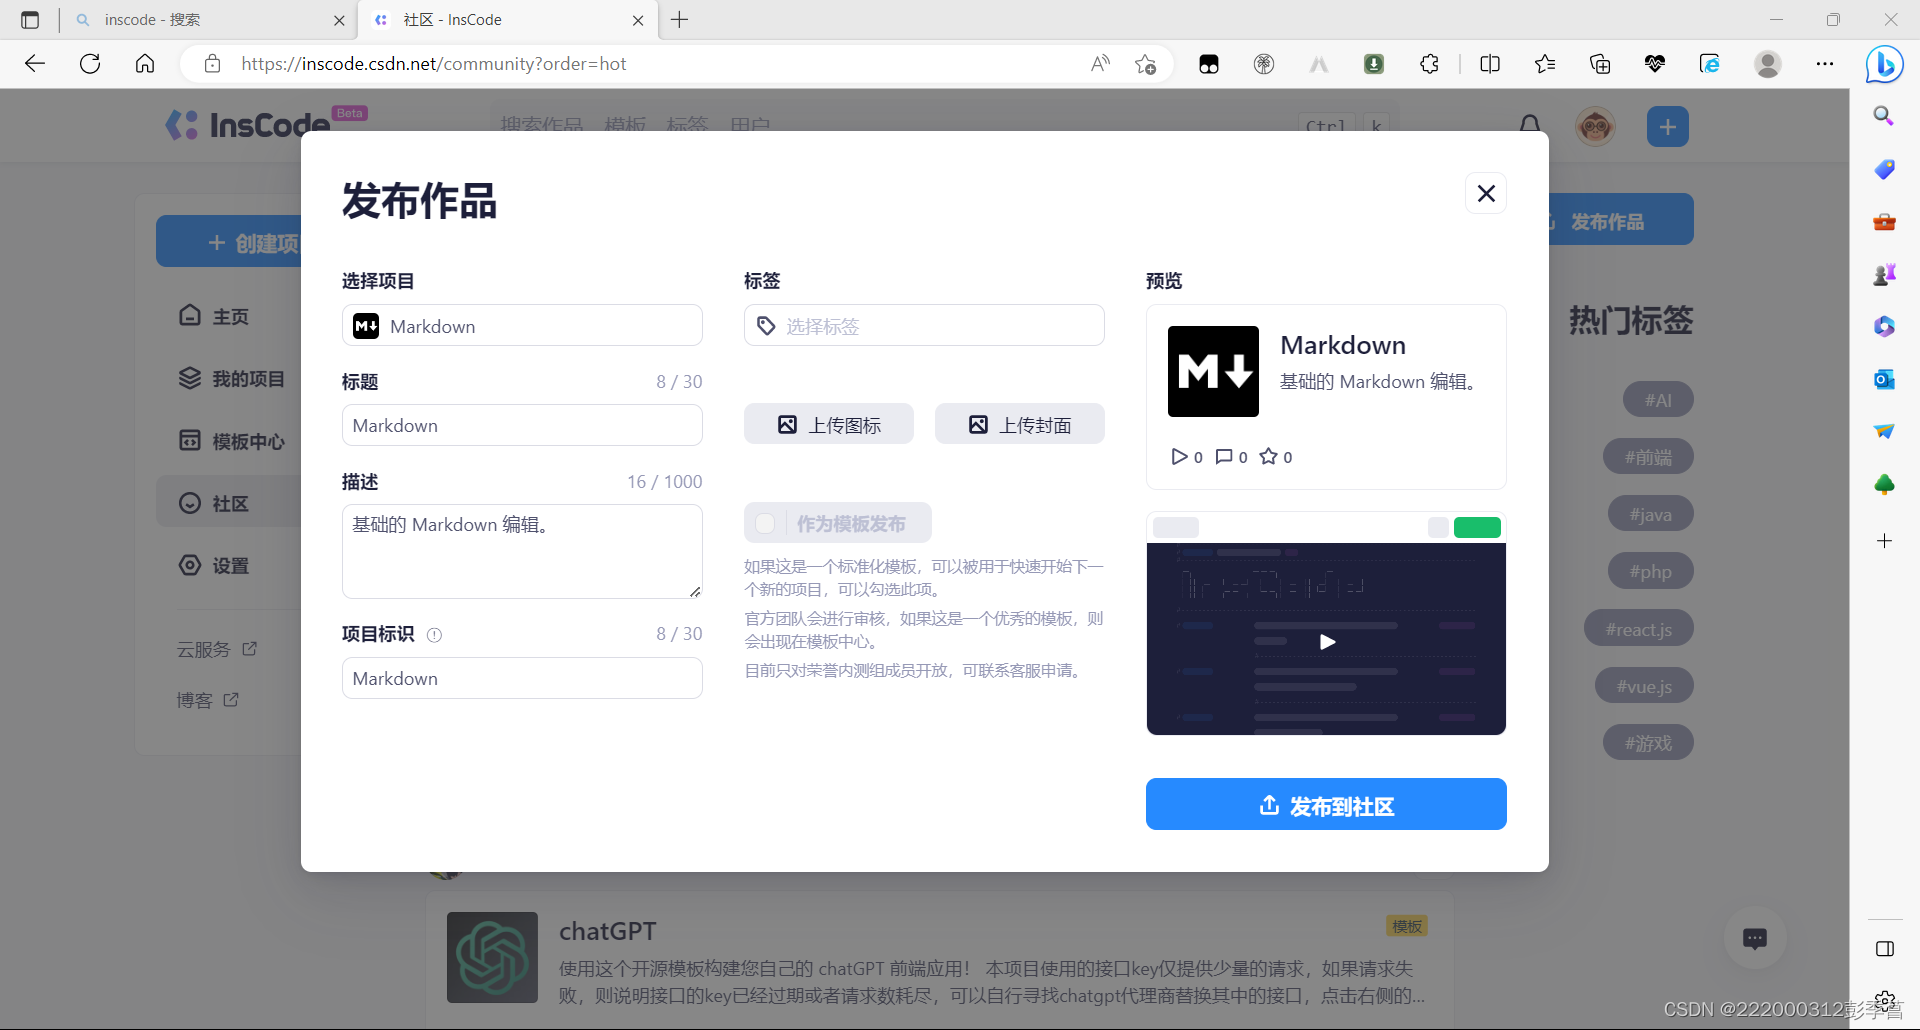Toggle read aloud icon
1920x1030 pixels.
tap(1100, 64)
